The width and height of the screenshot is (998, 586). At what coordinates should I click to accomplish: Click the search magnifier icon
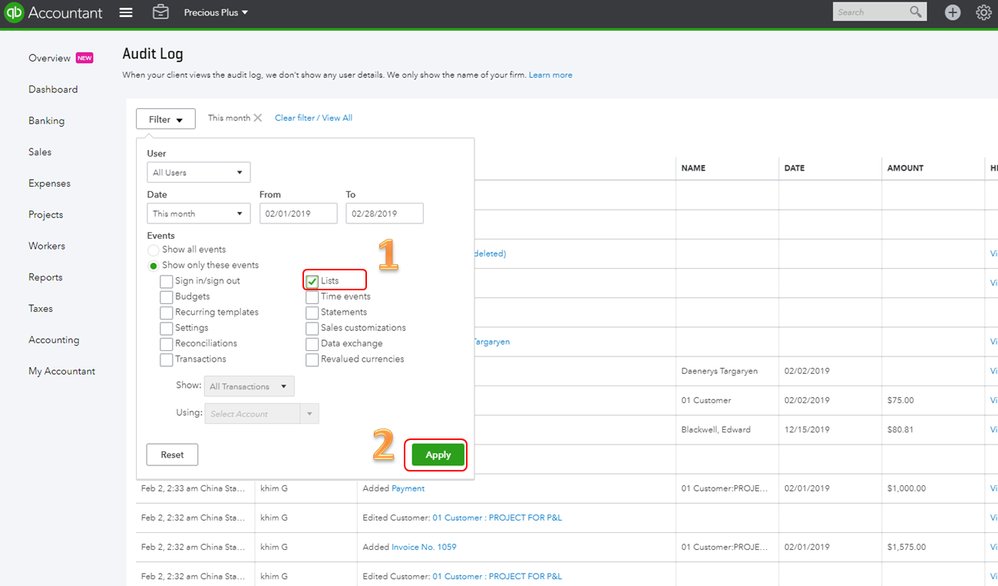(915, 11)
